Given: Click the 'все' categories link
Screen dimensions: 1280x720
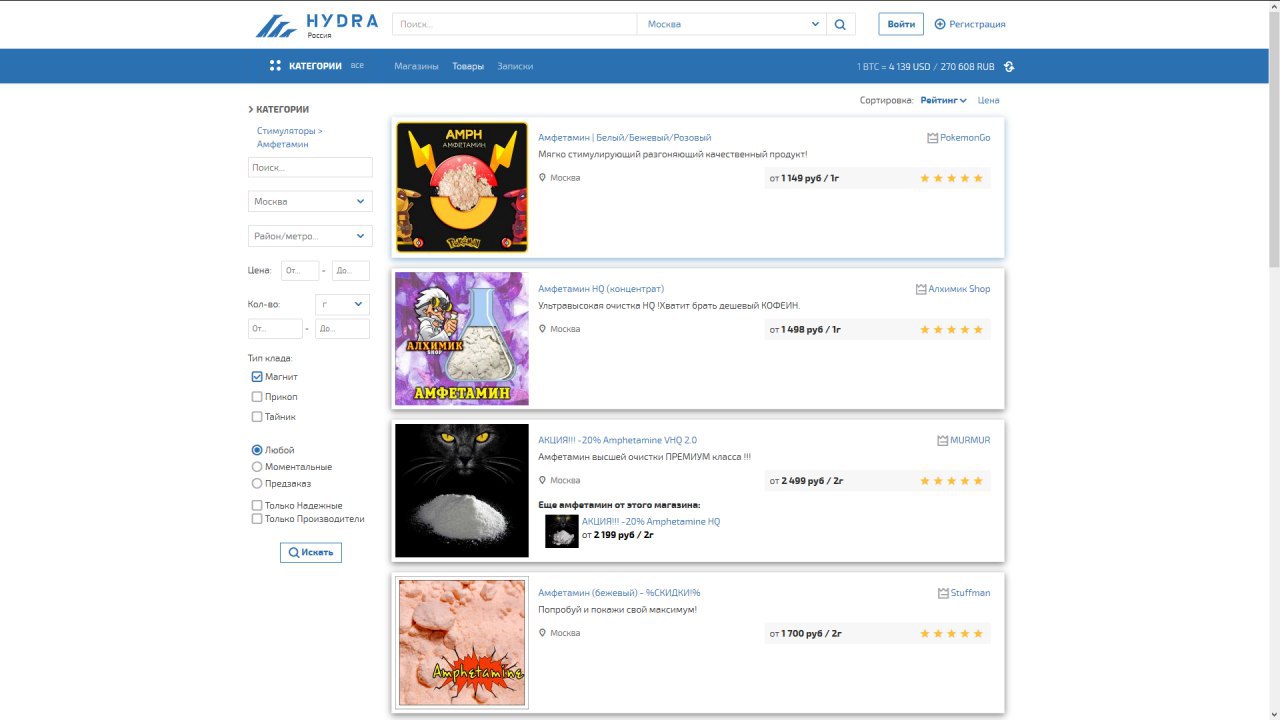Looking at the screenshot, I should tap(357, 66).
